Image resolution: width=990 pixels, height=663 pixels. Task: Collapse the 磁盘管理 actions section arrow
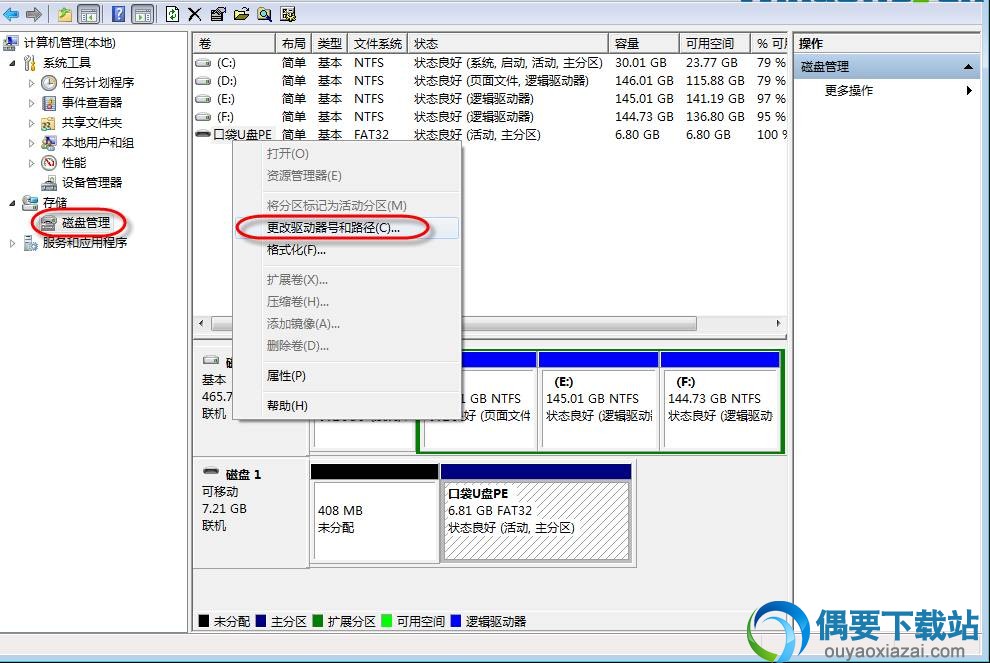tap(968, 66)
